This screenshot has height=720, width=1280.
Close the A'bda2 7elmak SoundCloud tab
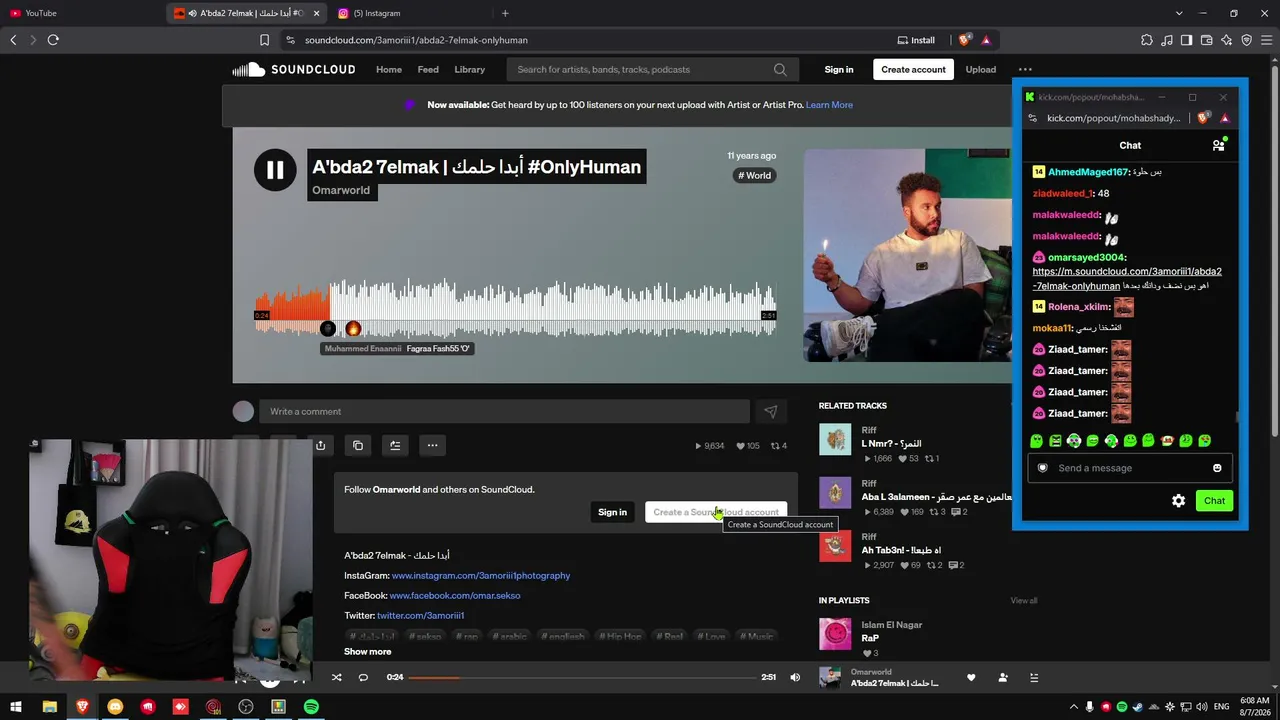coord(317,13)
